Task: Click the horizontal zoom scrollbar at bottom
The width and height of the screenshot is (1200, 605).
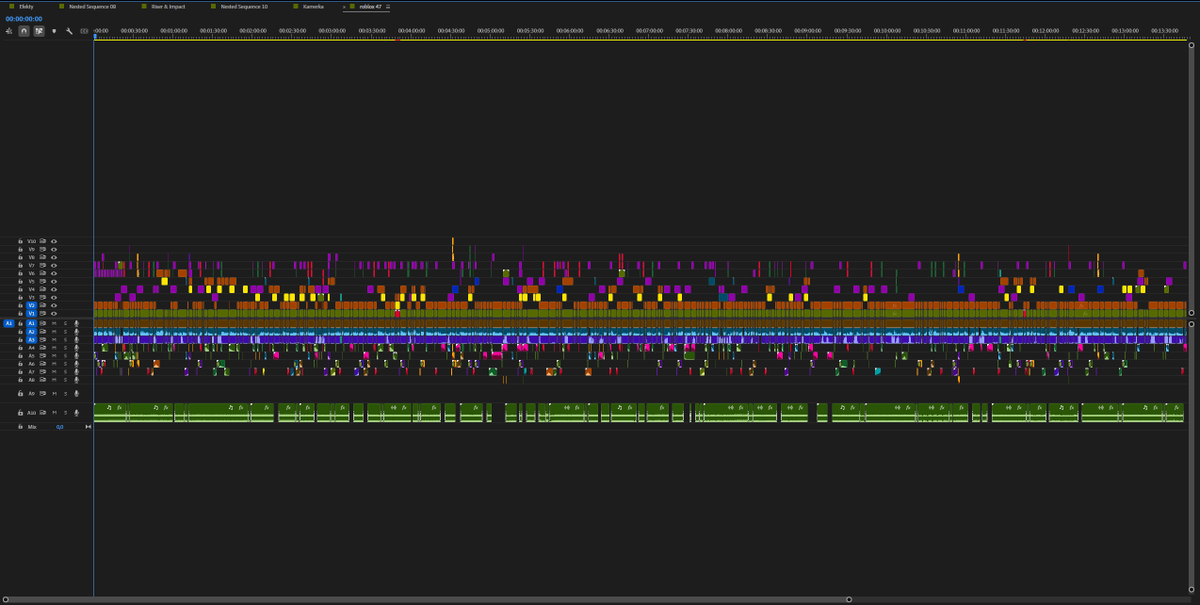Action: point(429,599)
